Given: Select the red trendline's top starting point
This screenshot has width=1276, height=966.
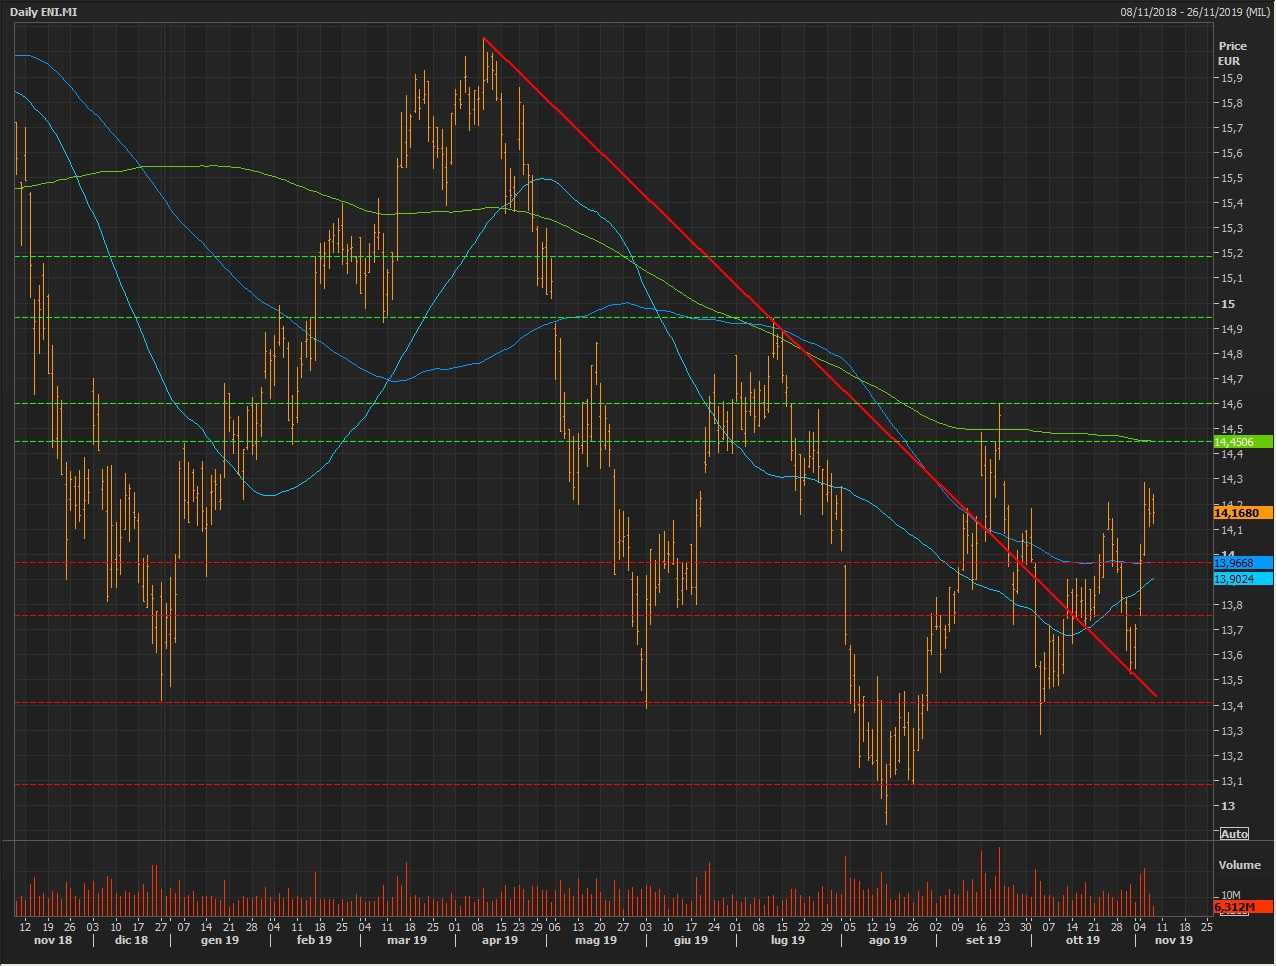Looking at the screenshot, I should tap(483, 38).
